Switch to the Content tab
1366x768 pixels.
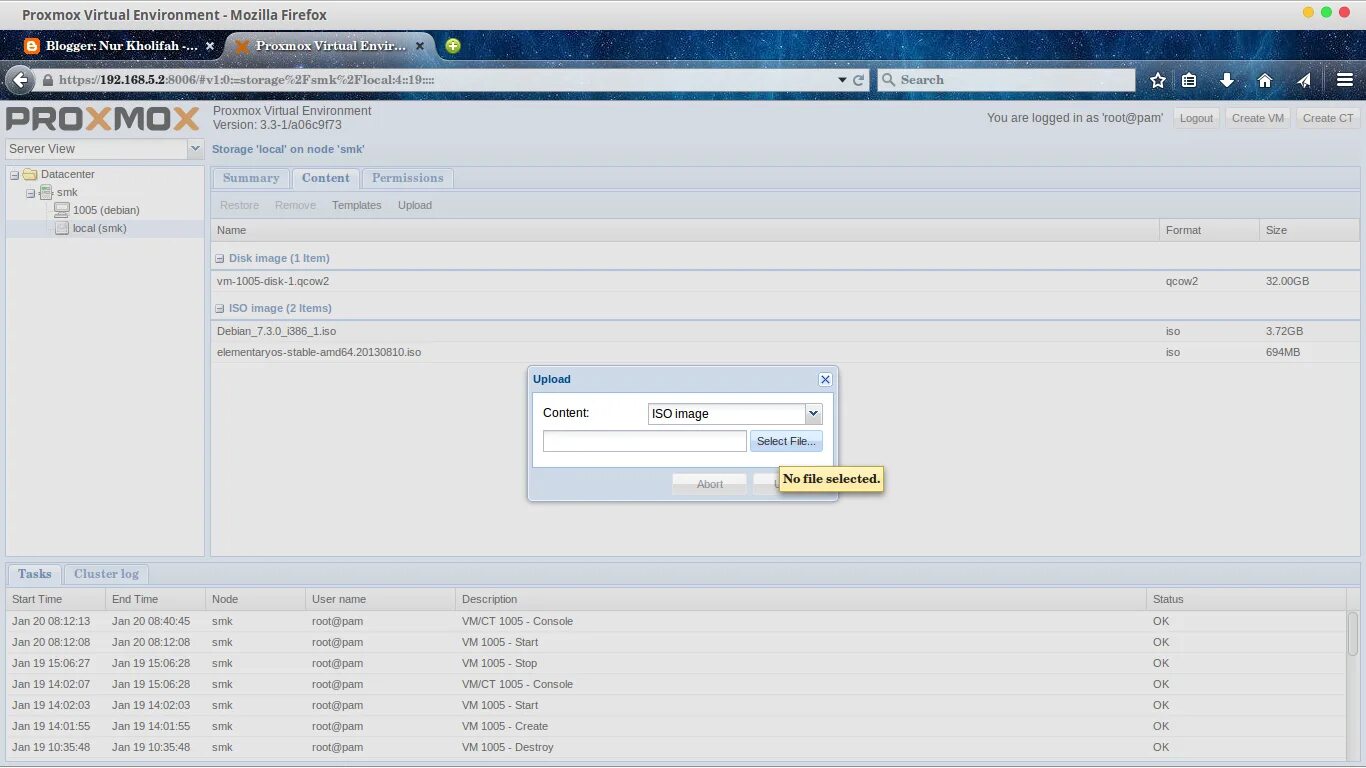326,178
